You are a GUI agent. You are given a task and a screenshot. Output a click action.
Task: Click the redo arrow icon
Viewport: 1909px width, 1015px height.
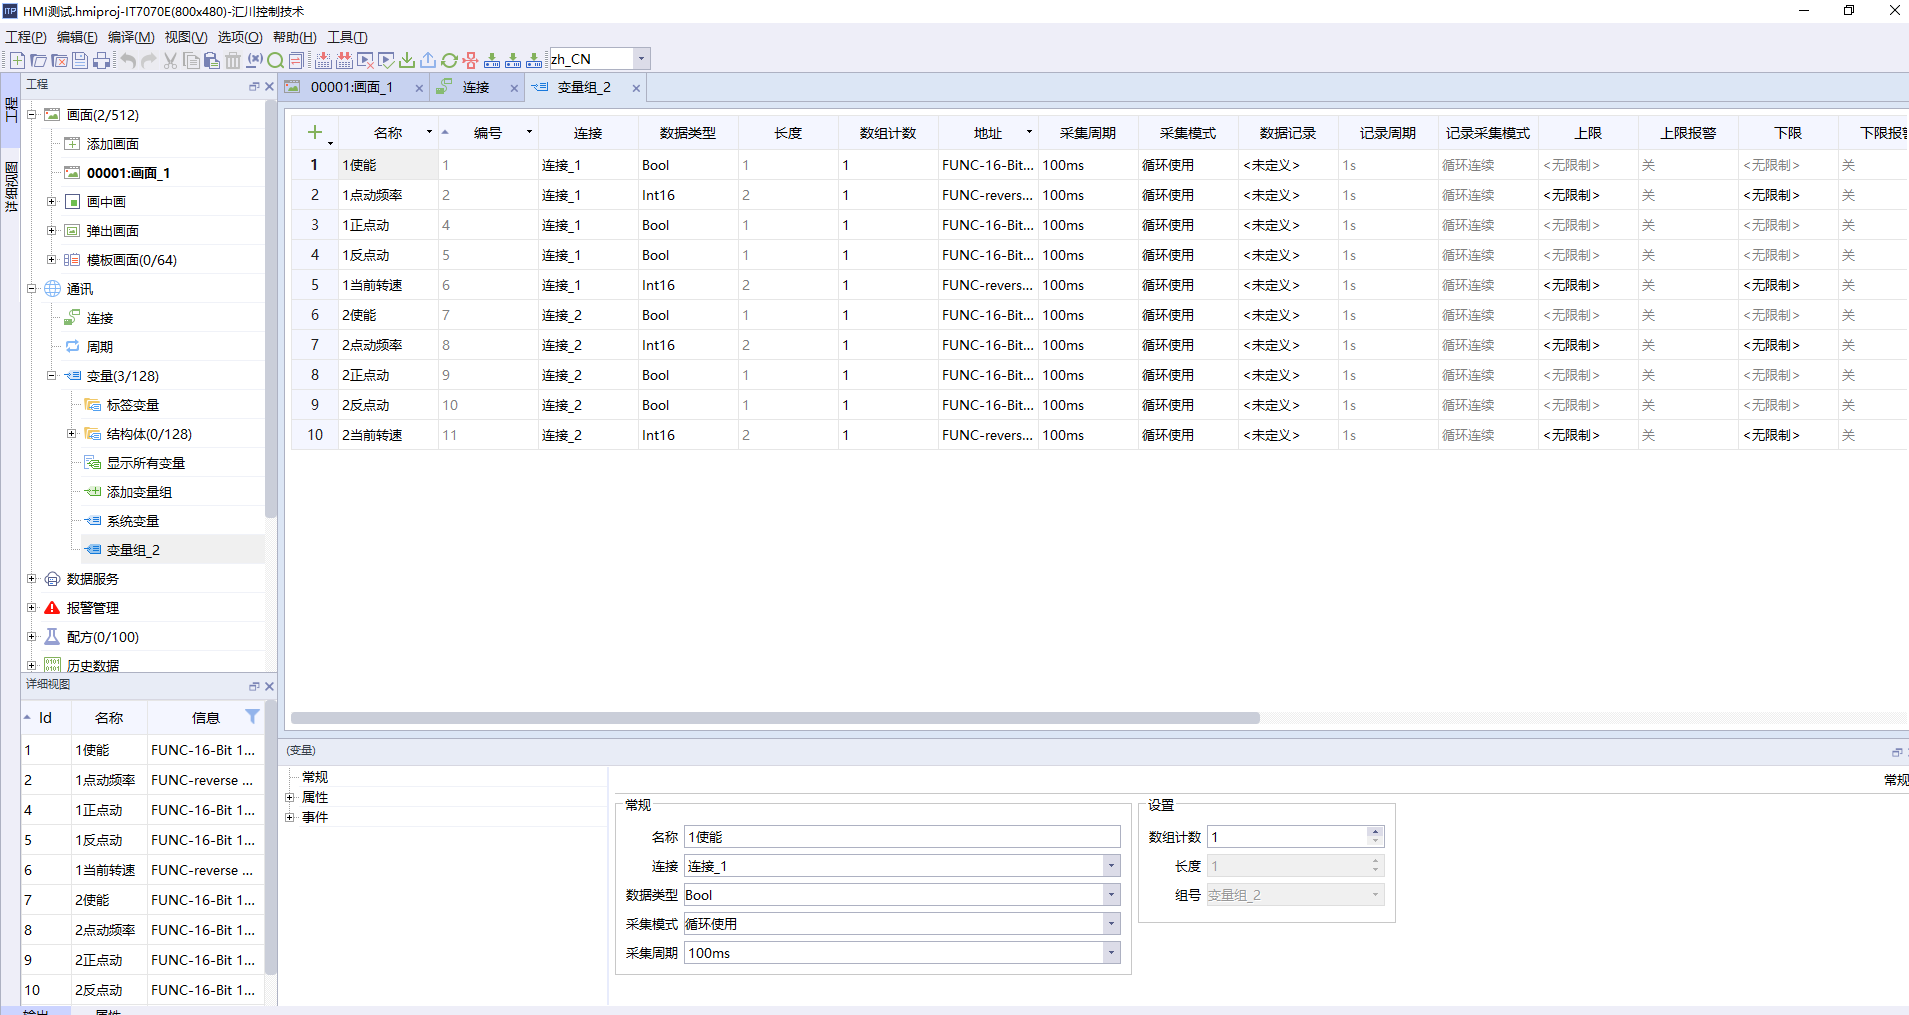[x=148, y=60]
